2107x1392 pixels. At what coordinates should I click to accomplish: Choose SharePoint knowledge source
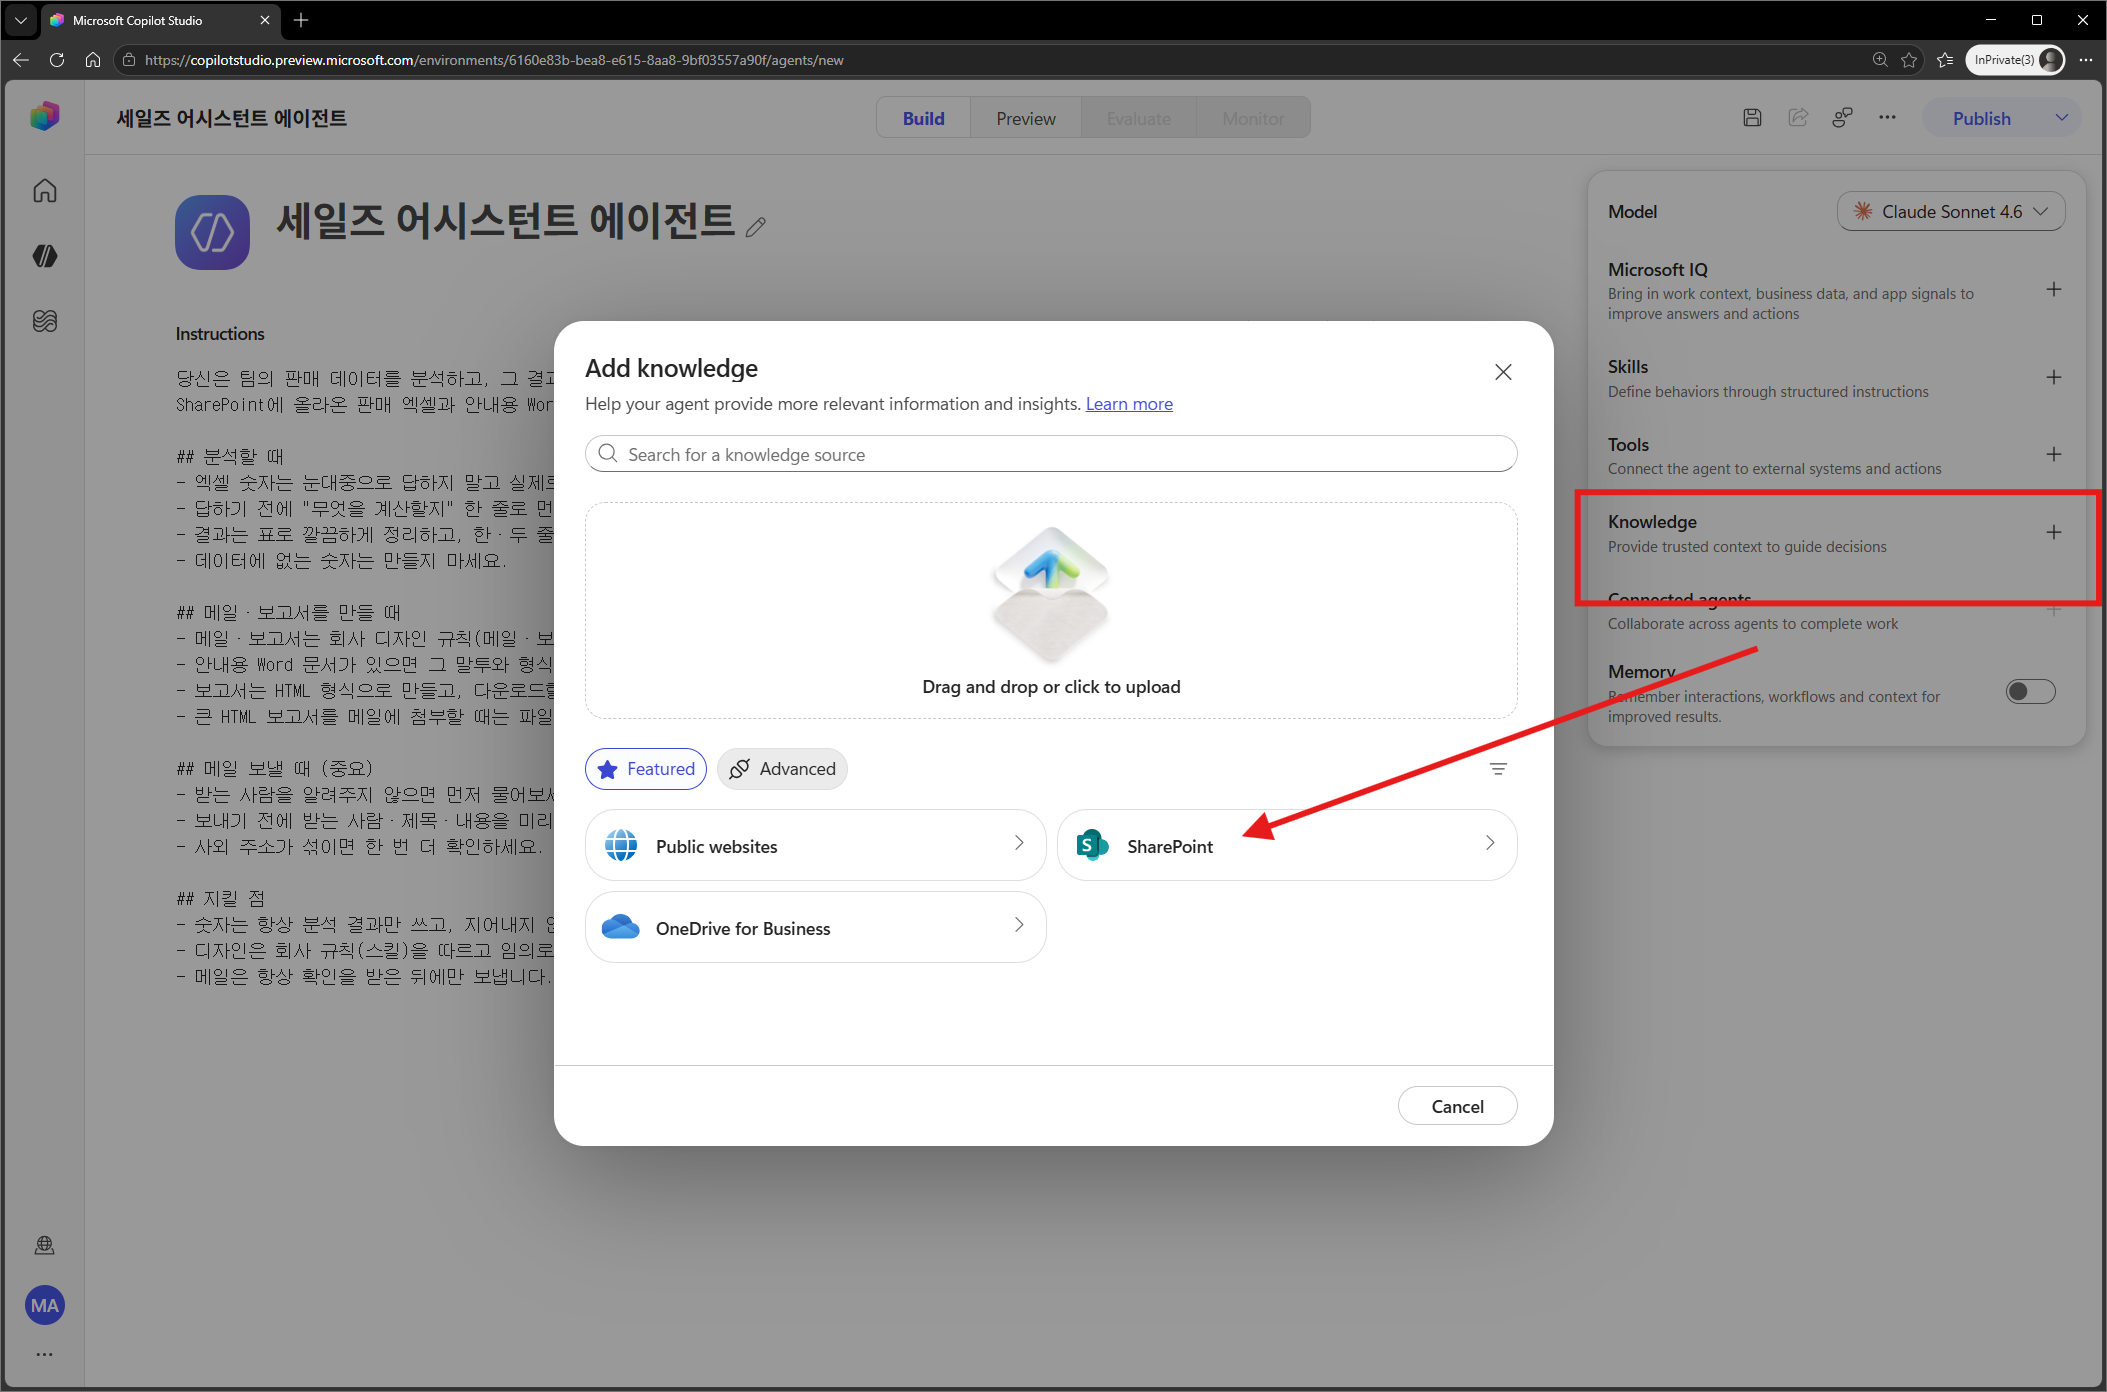pos(1287,845)
